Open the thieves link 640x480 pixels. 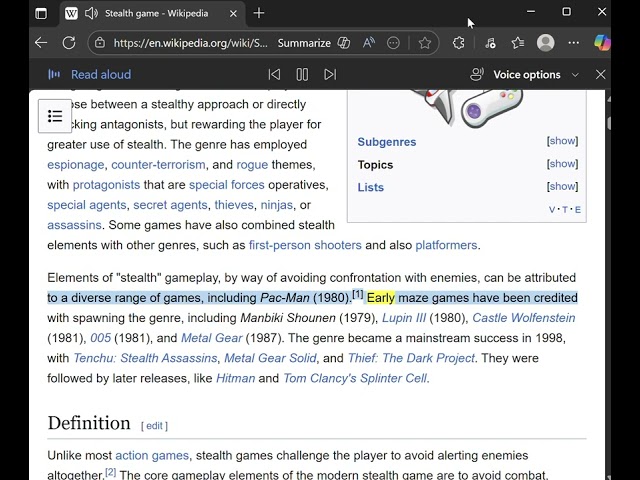[x=234, y=205]
